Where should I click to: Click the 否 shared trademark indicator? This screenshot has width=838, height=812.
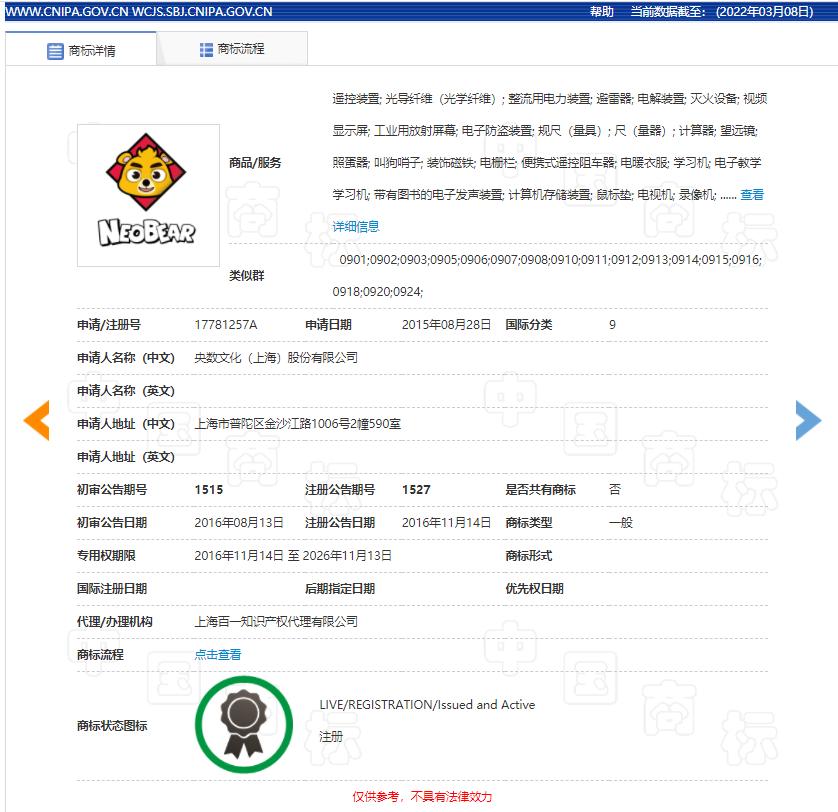pos(615,490)
